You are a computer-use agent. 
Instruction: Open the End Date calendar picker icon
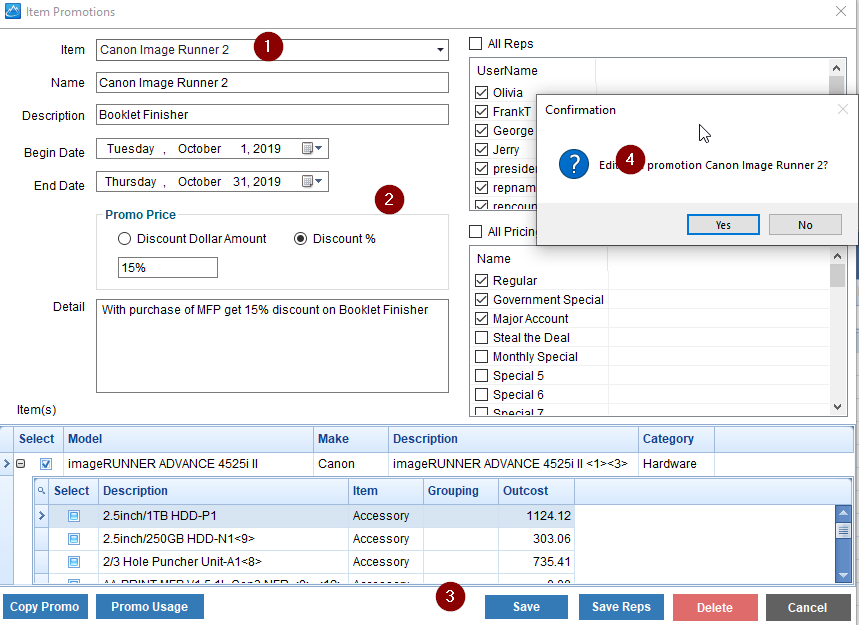click(307, 181)
